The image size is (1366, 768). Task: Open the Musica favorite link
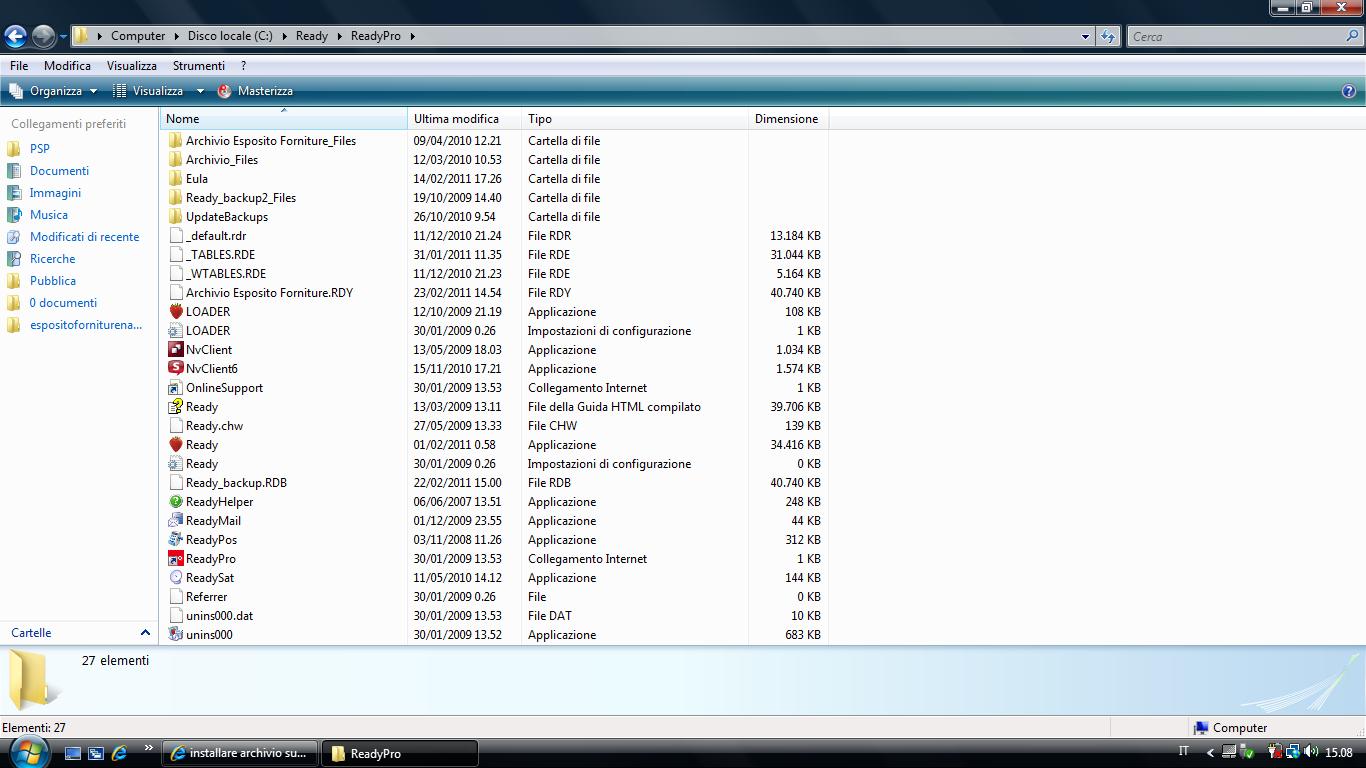(x=49, y=215)
